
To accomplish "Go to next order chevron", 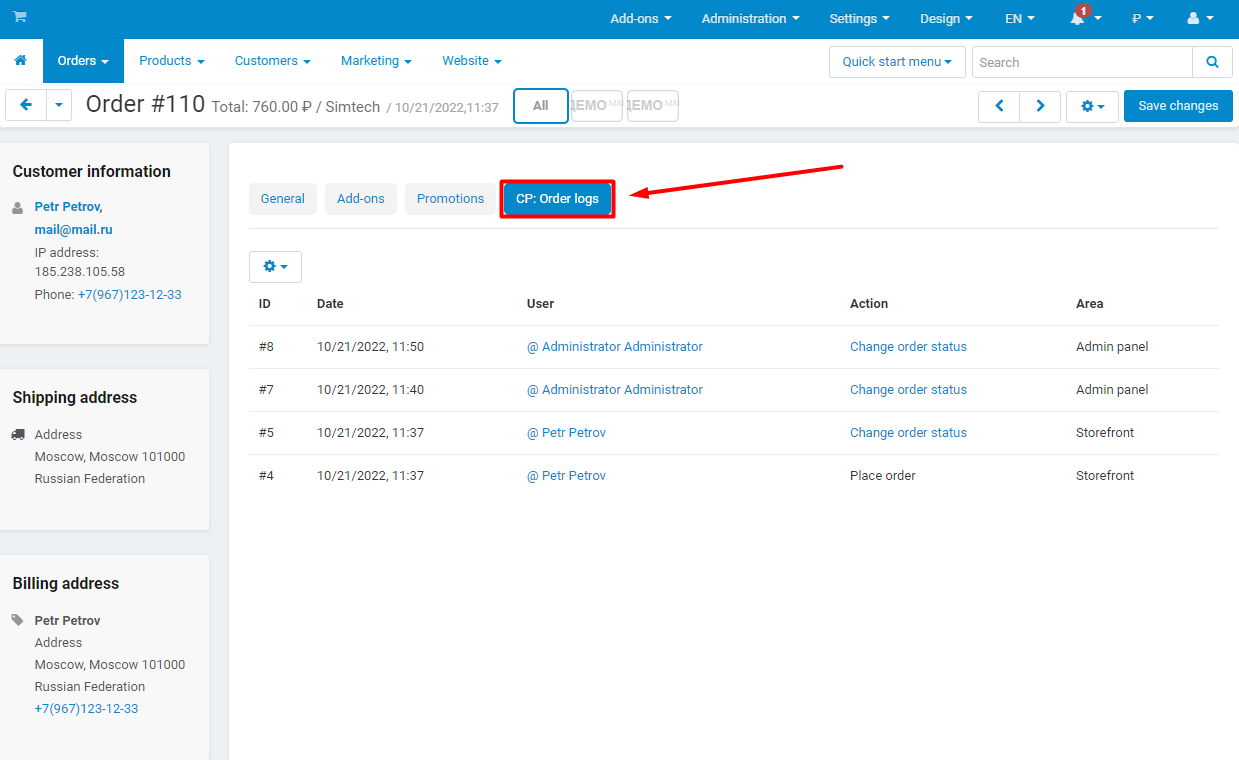I will pos(1040,106).
